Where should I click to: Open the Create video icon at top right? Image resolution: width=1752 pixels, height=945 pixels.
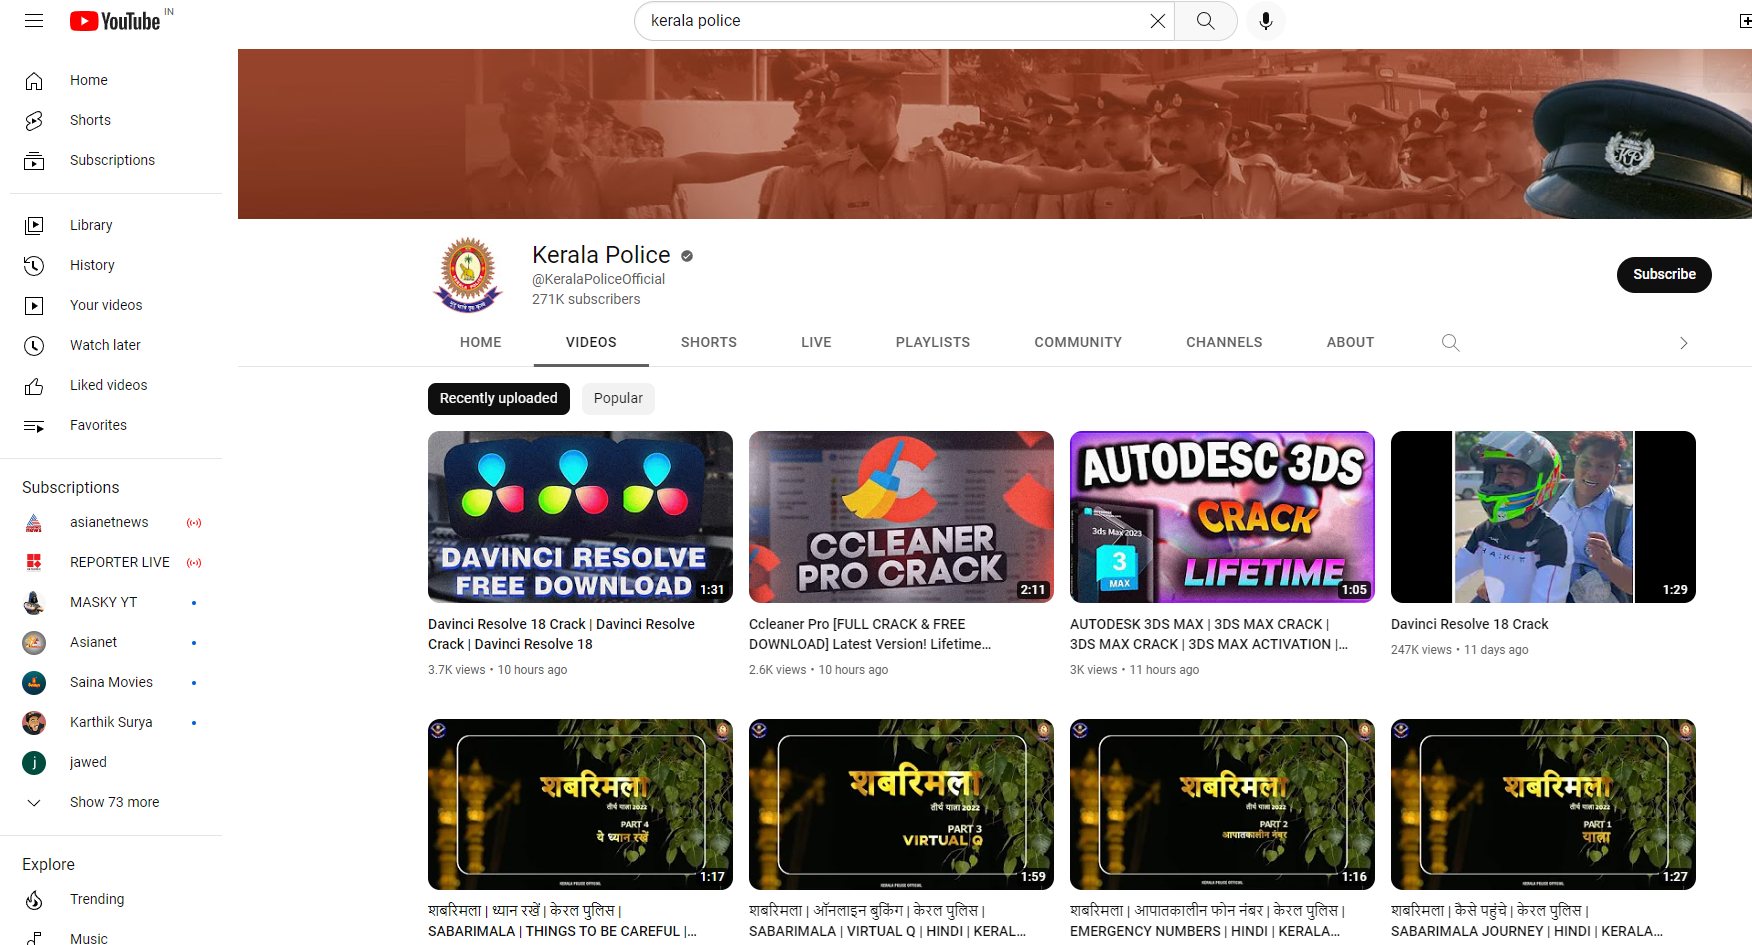(x=1744, y=21)
